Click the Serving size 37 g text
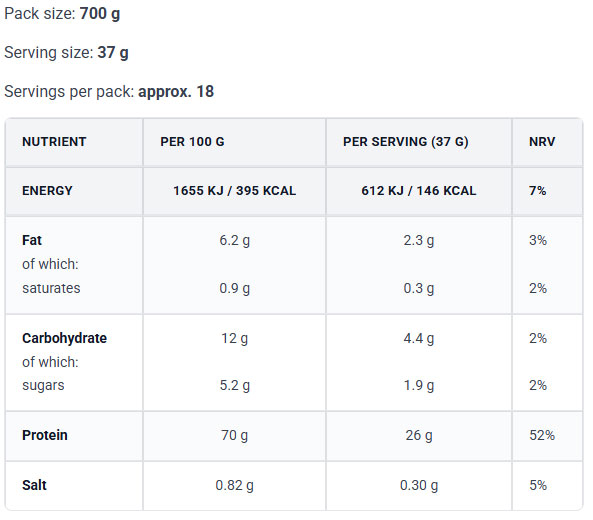 tap(66, 53)
